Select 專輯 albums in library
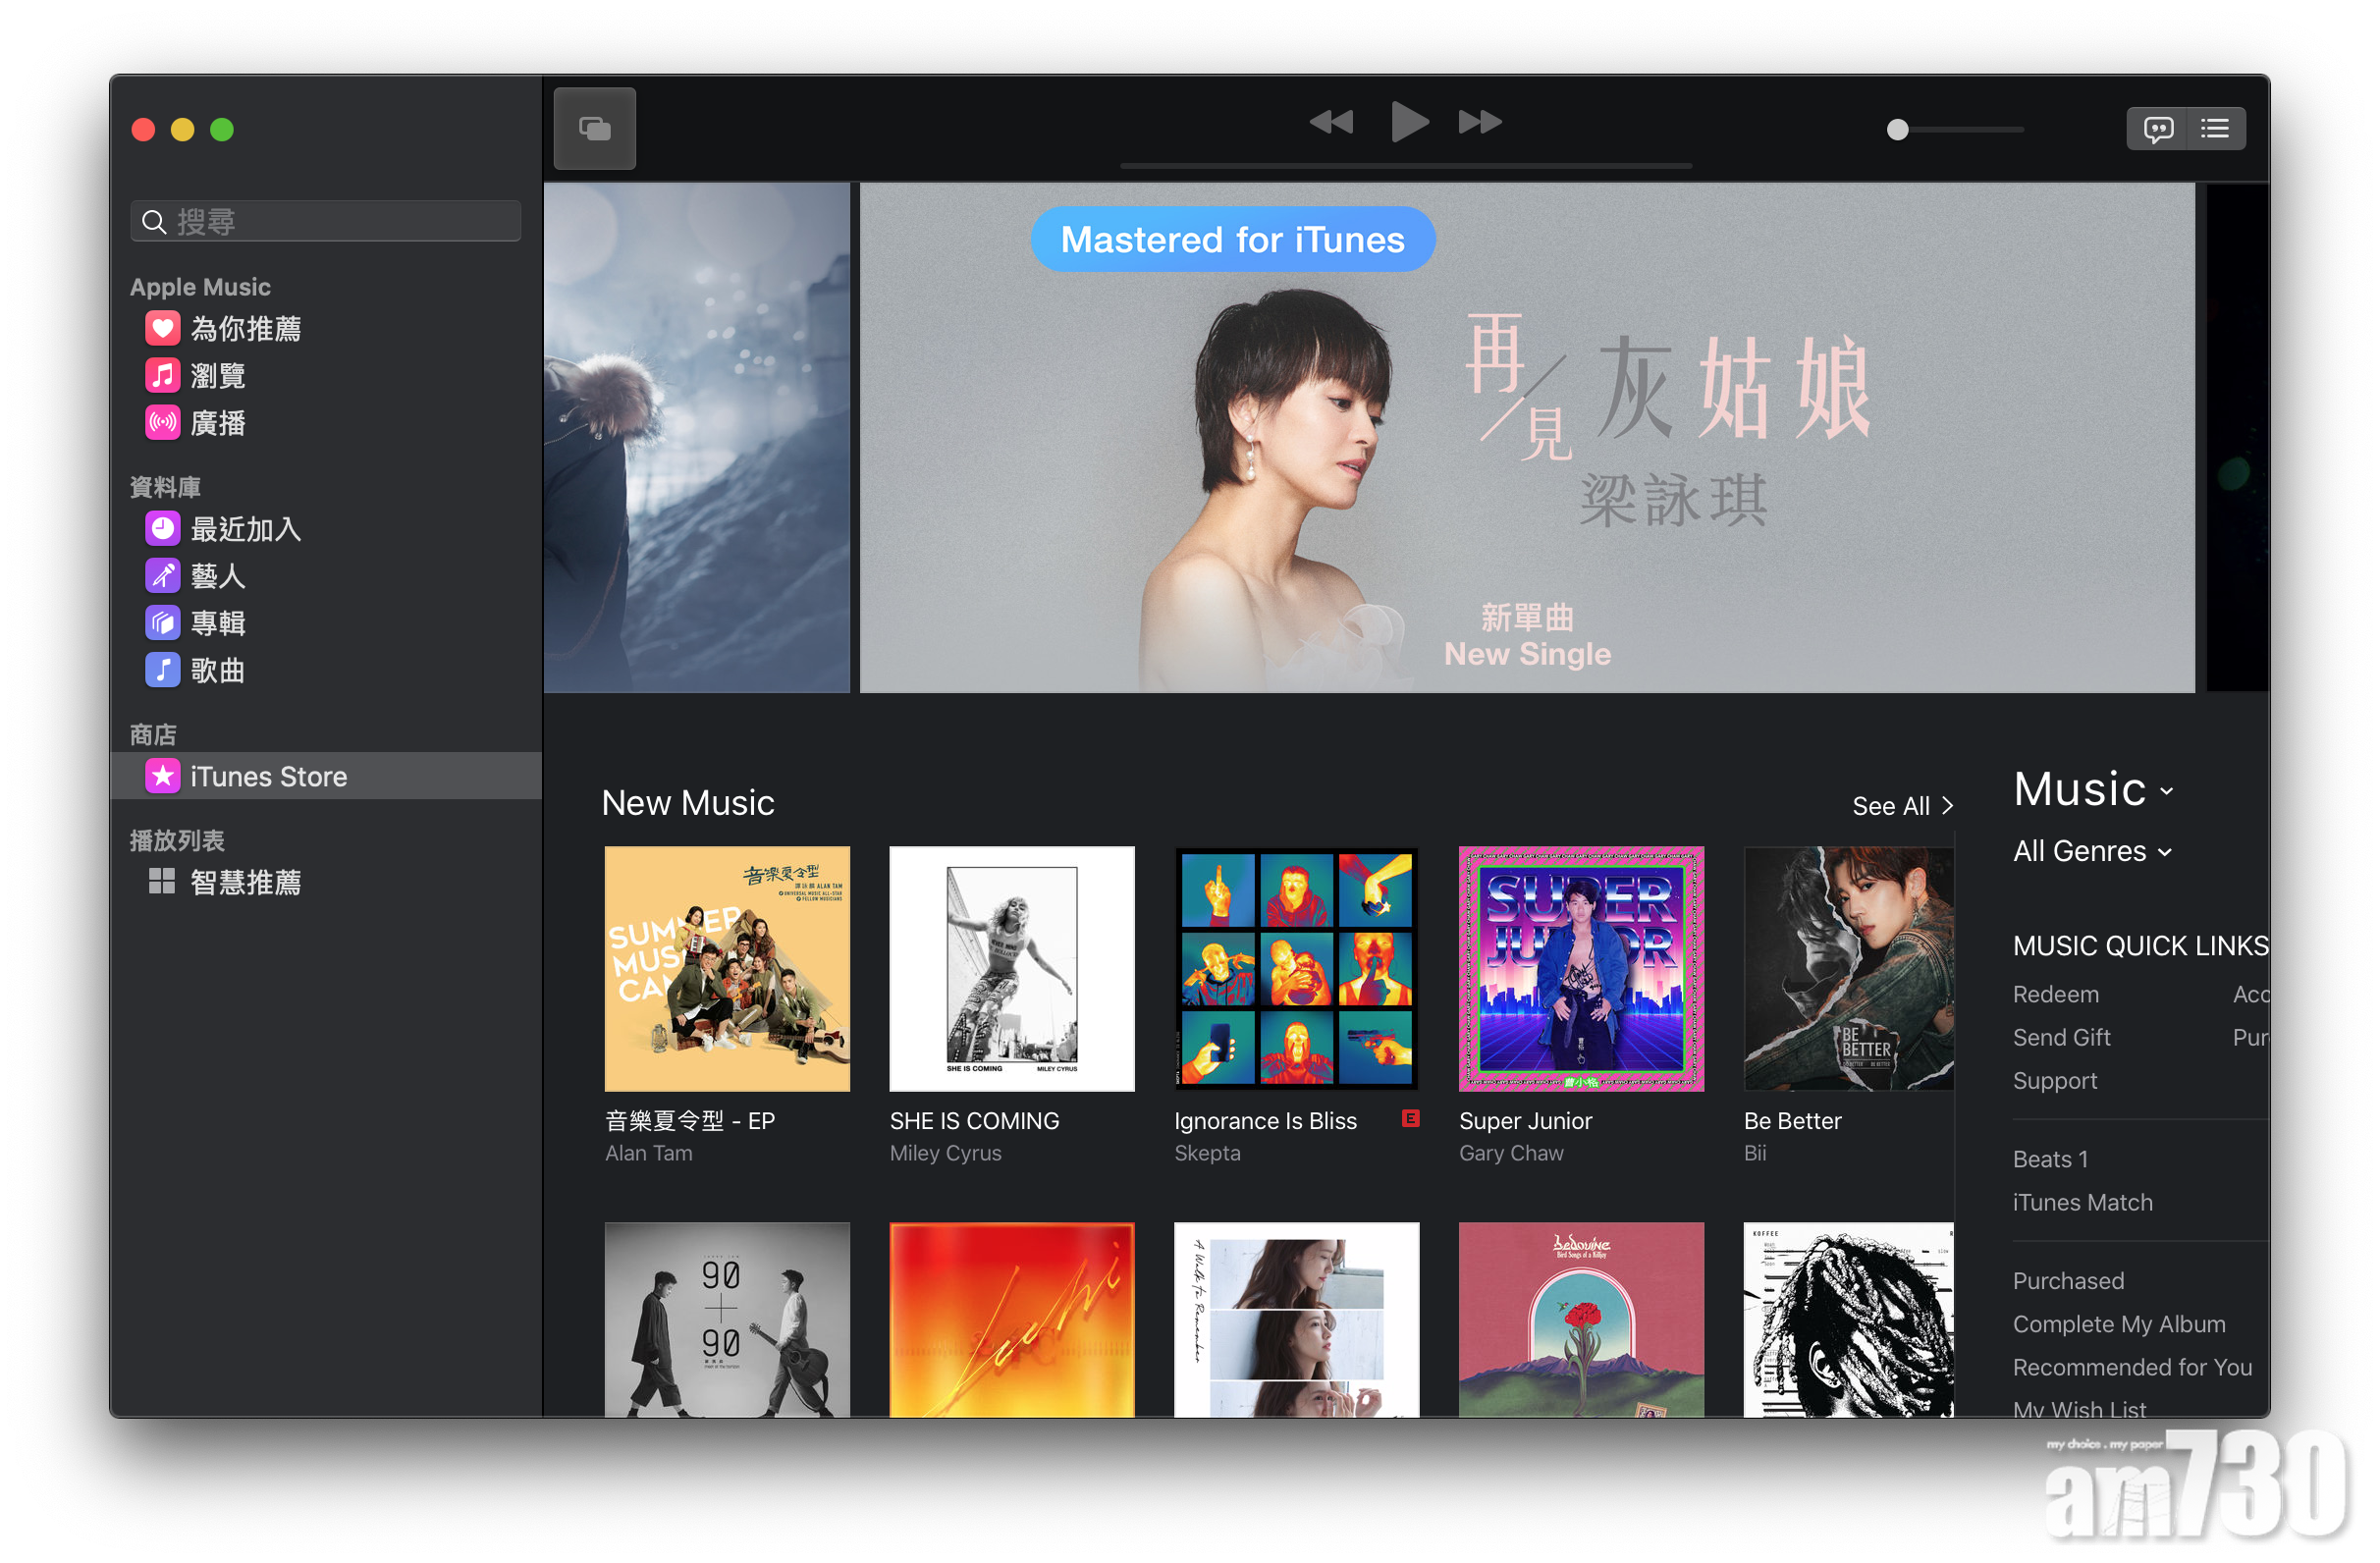Image resolution: width=2380 pixels, height=1563 pixels. 218,623
